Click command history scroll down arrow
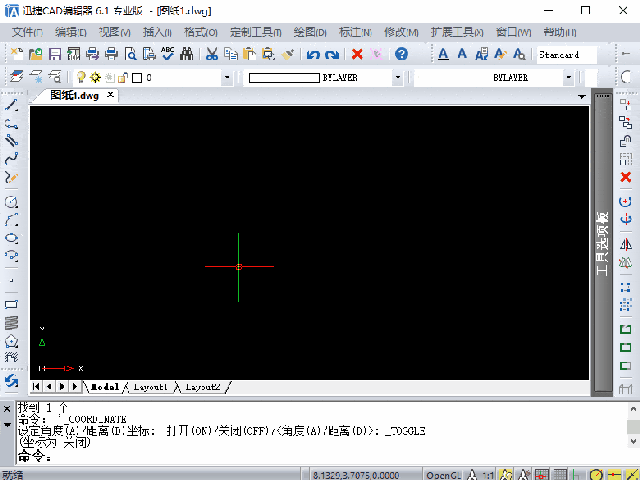 [633, 441]
